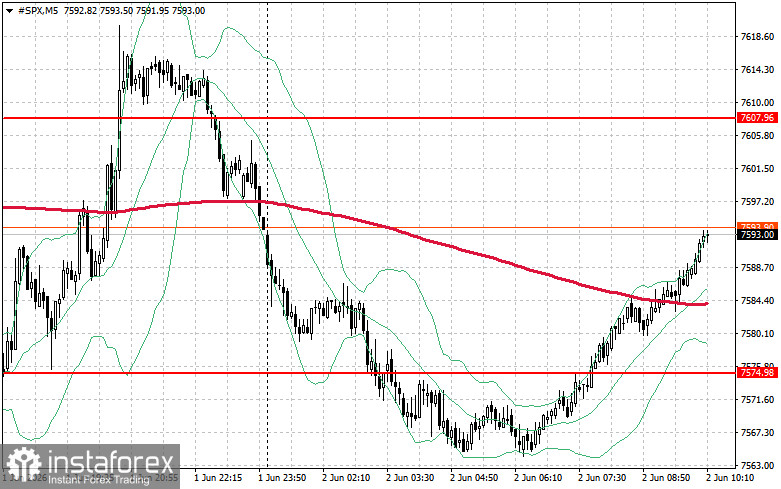
Task: Click the 7563.00 price scale label
Action: tap(757, 466)
